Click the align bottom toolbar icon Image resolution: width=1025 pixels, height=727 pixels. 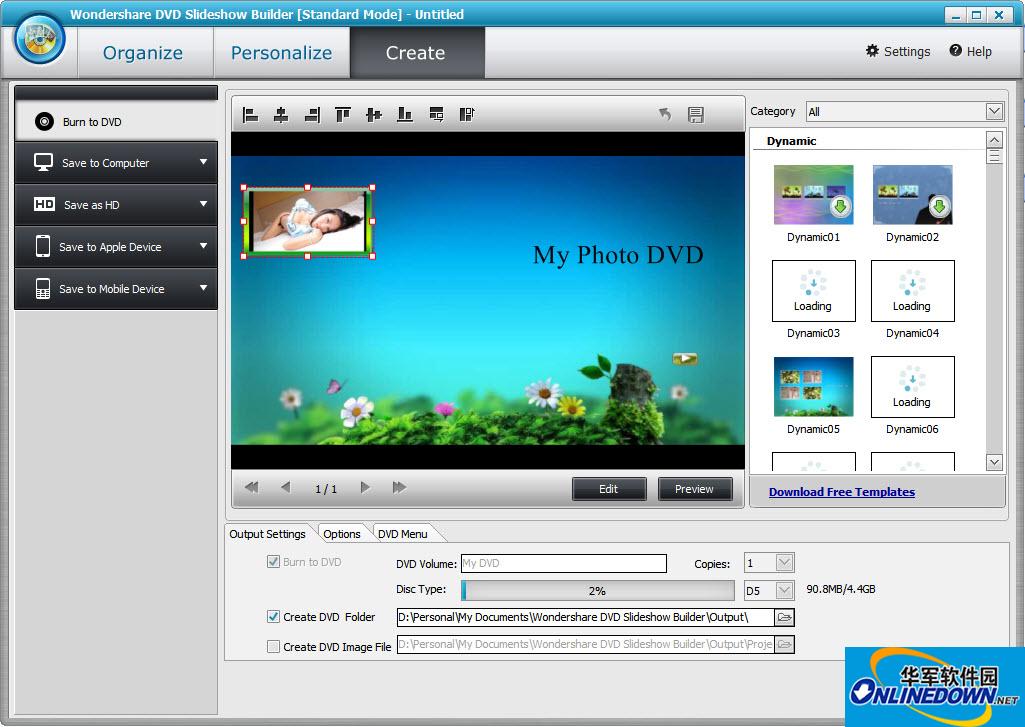(x=405, y=115)
